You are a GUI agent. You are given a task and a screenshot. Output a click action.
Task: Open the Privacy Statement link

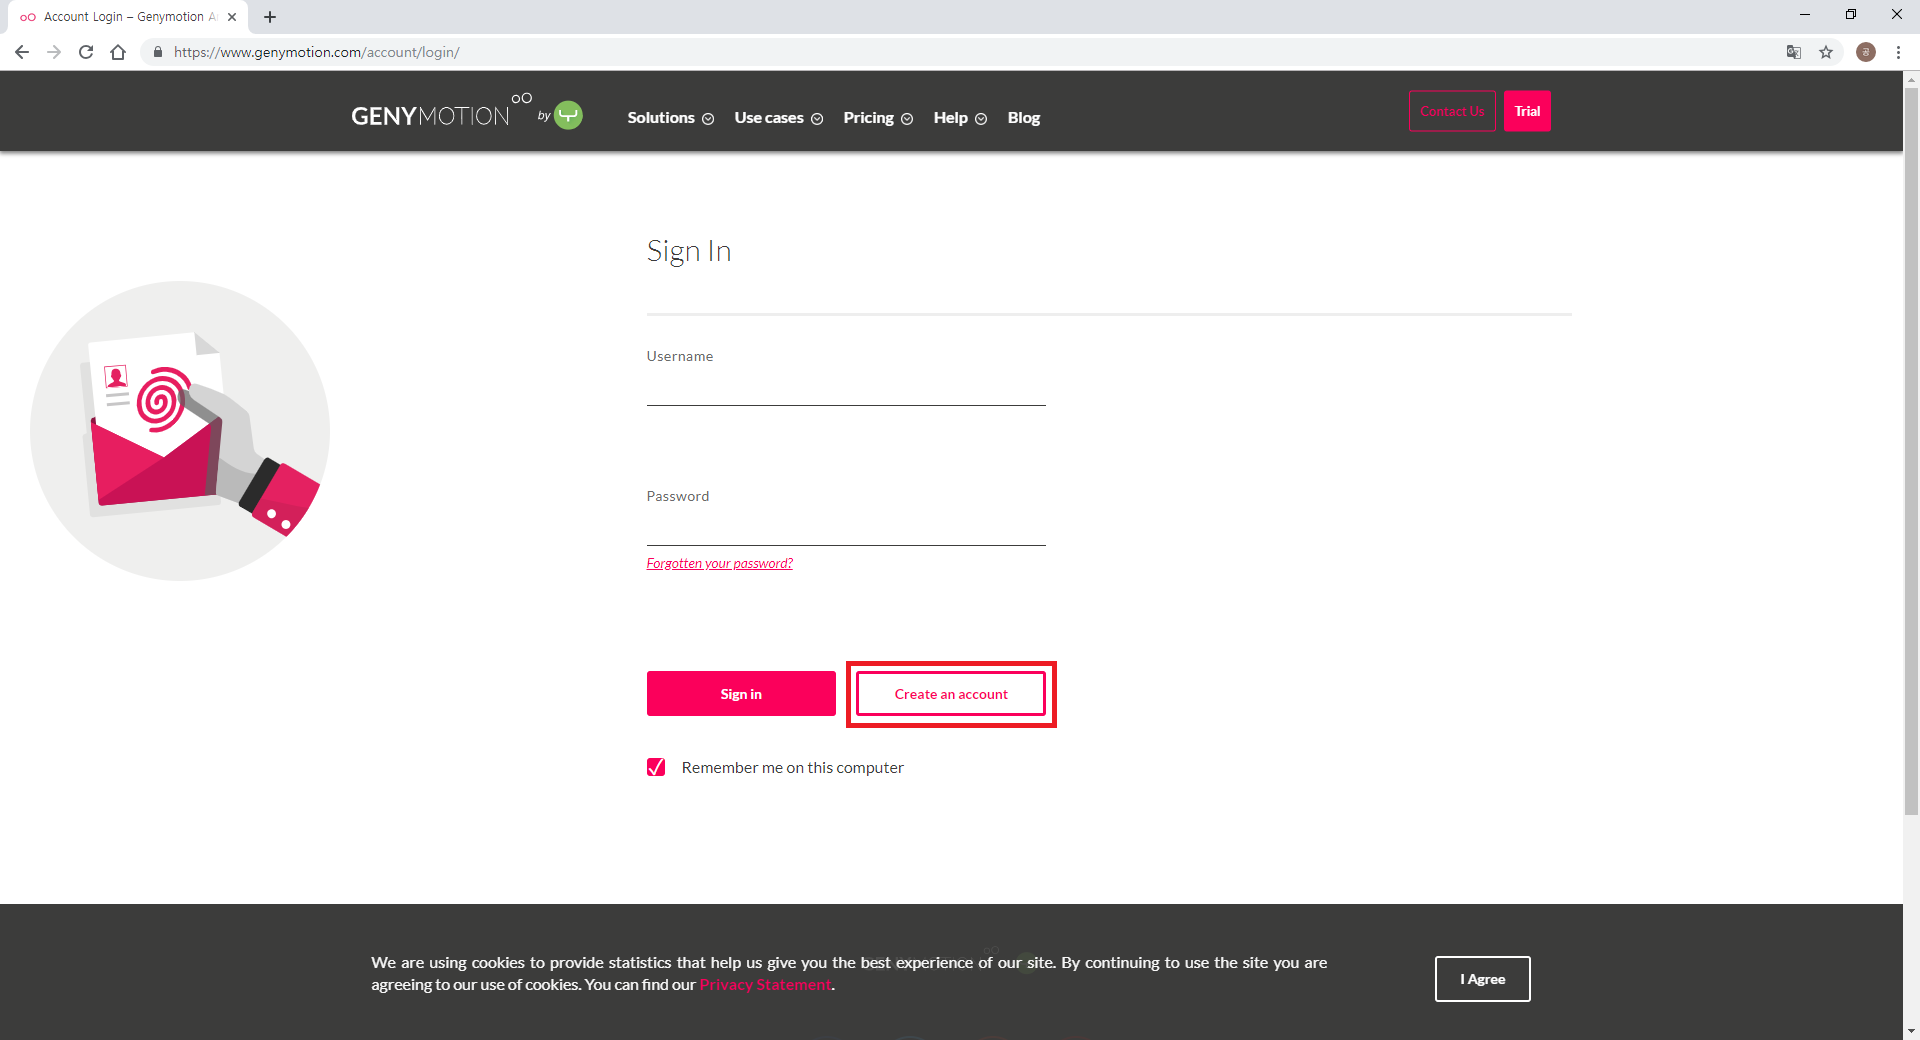765,985
